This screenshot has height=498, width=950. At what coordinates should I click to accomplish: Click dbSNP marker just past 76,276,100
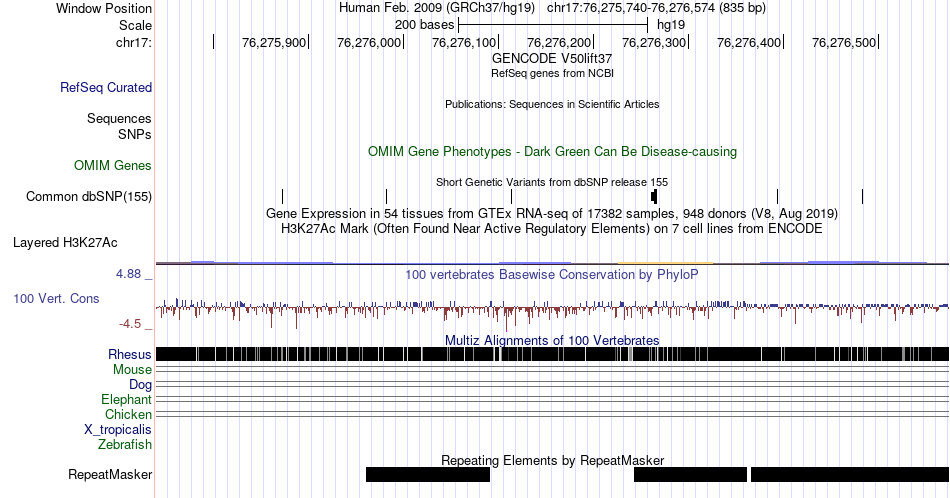pyautogui.click(x=511, y=196)
